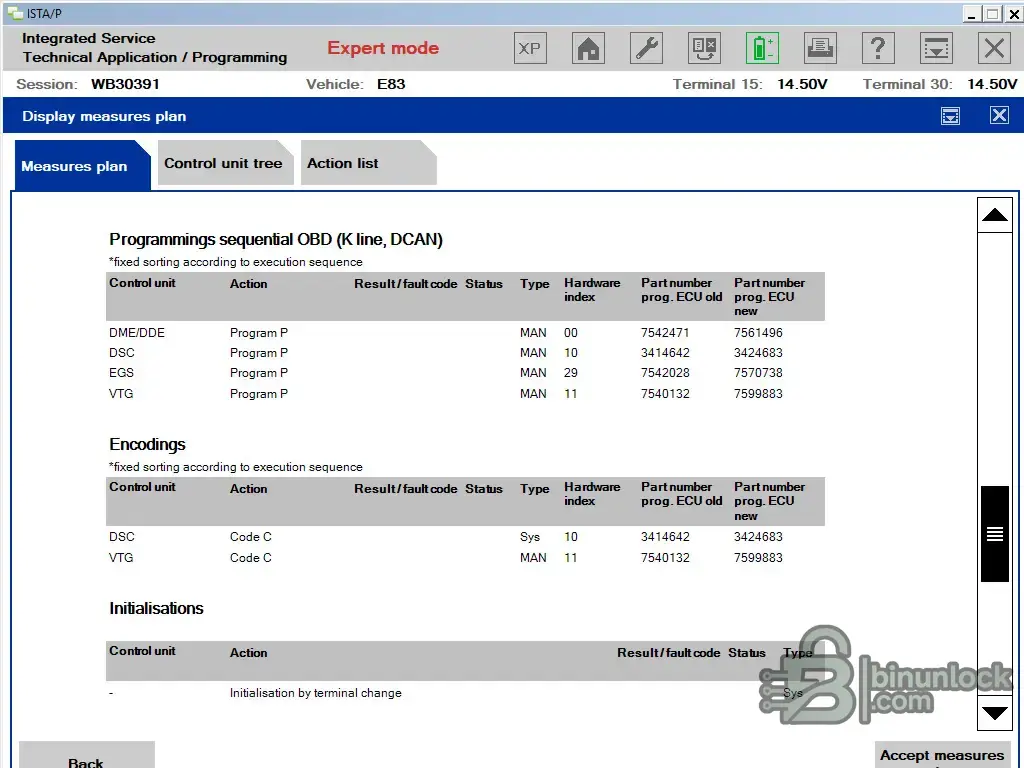Click the Encodings section heading
Viewport: 1024px width, 768px height.
148,445
